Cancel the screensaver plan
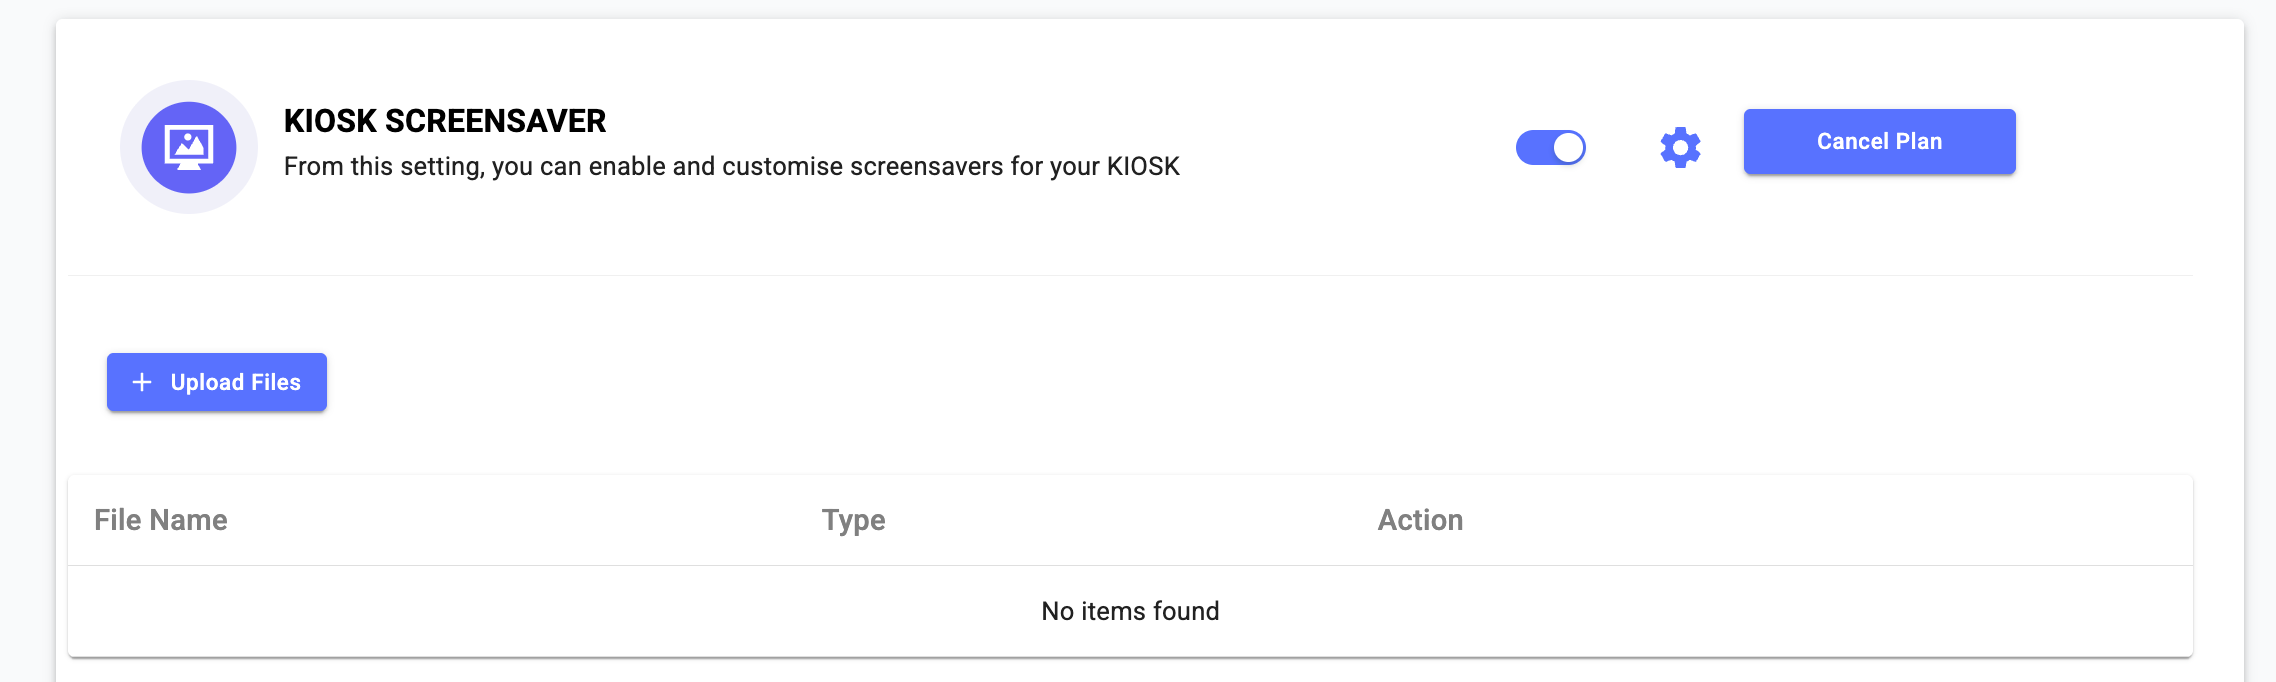 click(1879, 142)
